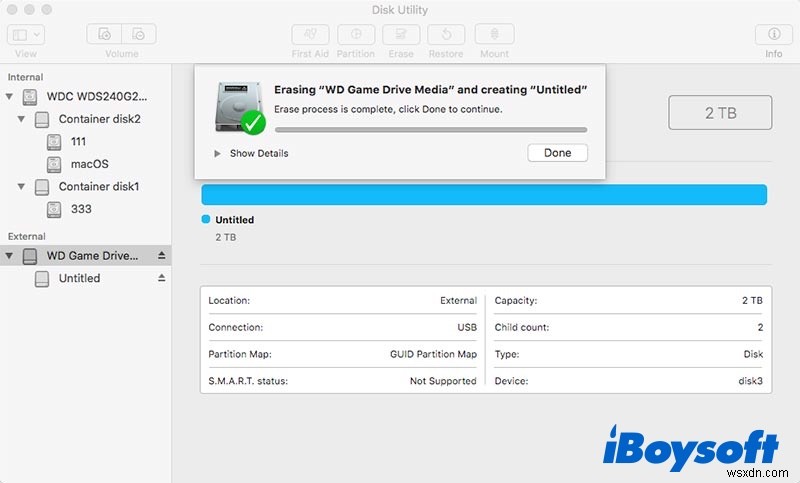Click the macOS volume icon

coord(54,164)
